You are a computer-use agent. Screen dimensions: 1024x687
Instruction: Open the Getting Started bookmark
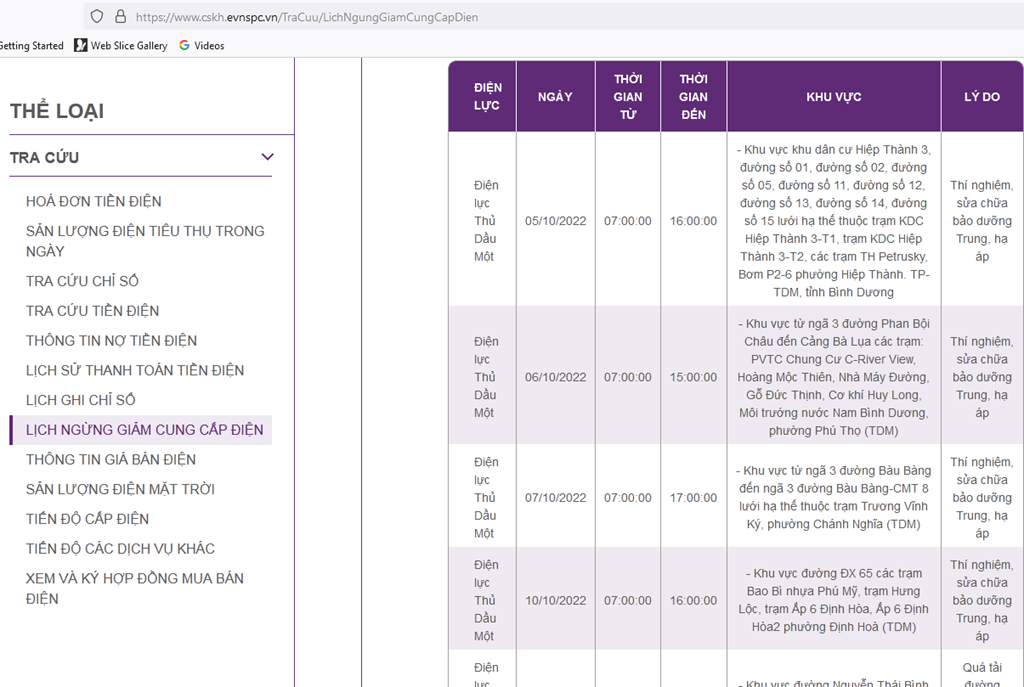31,46
